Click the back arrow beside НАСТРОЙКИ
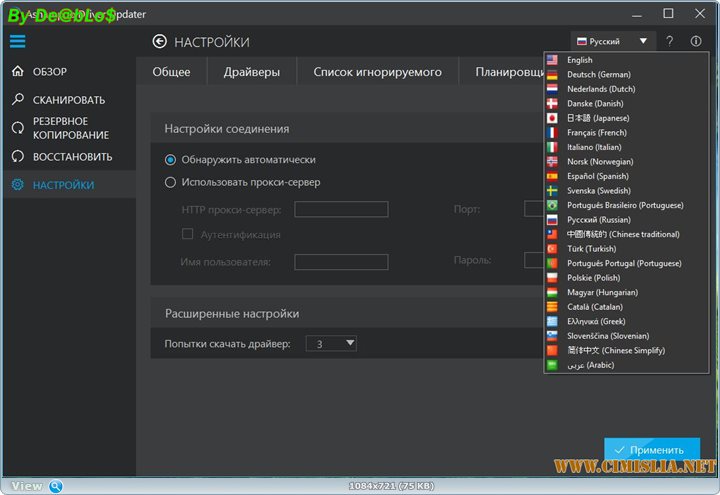This screenshot has height=495, width=720. pos(159,42)
